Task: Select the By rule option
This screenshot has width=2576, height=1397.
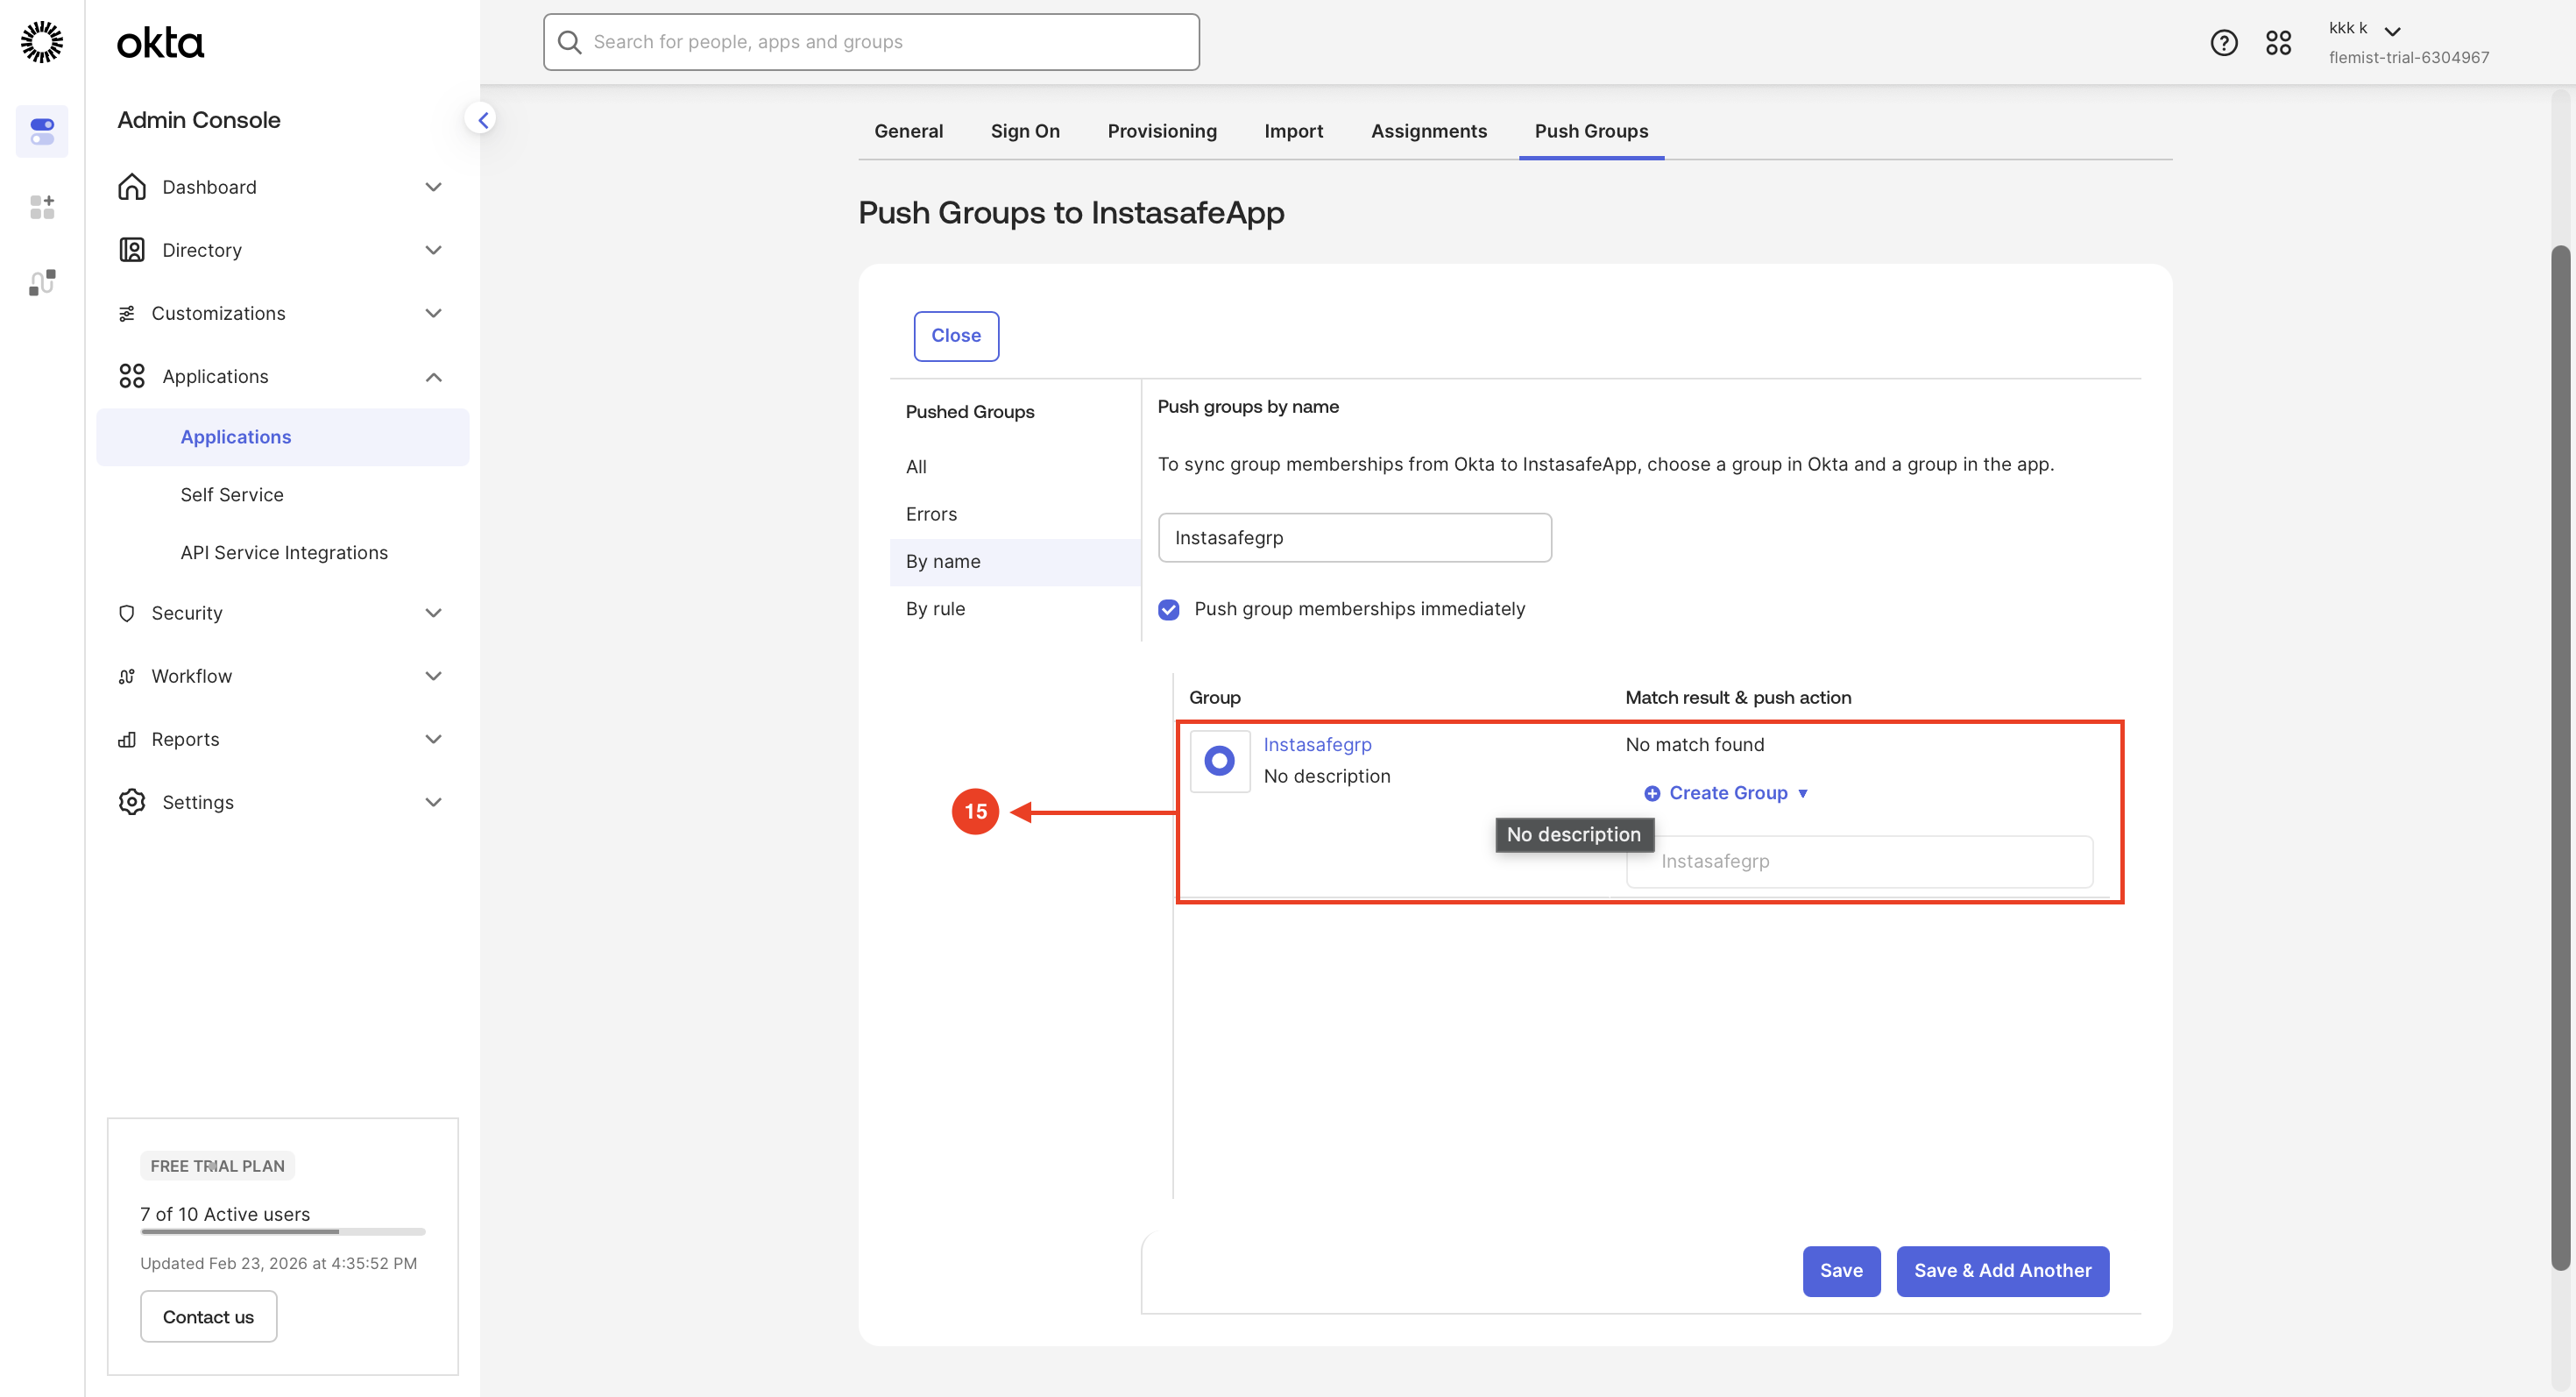Action: click(x=935, y=609)
